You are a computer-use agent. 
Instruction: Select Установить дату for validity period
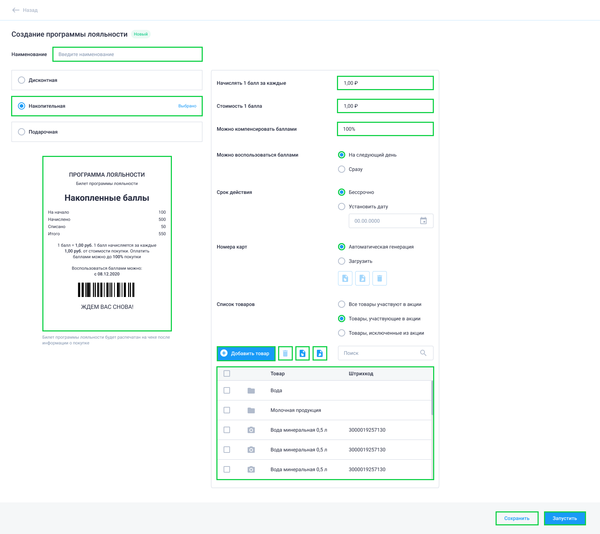point(341,206)
